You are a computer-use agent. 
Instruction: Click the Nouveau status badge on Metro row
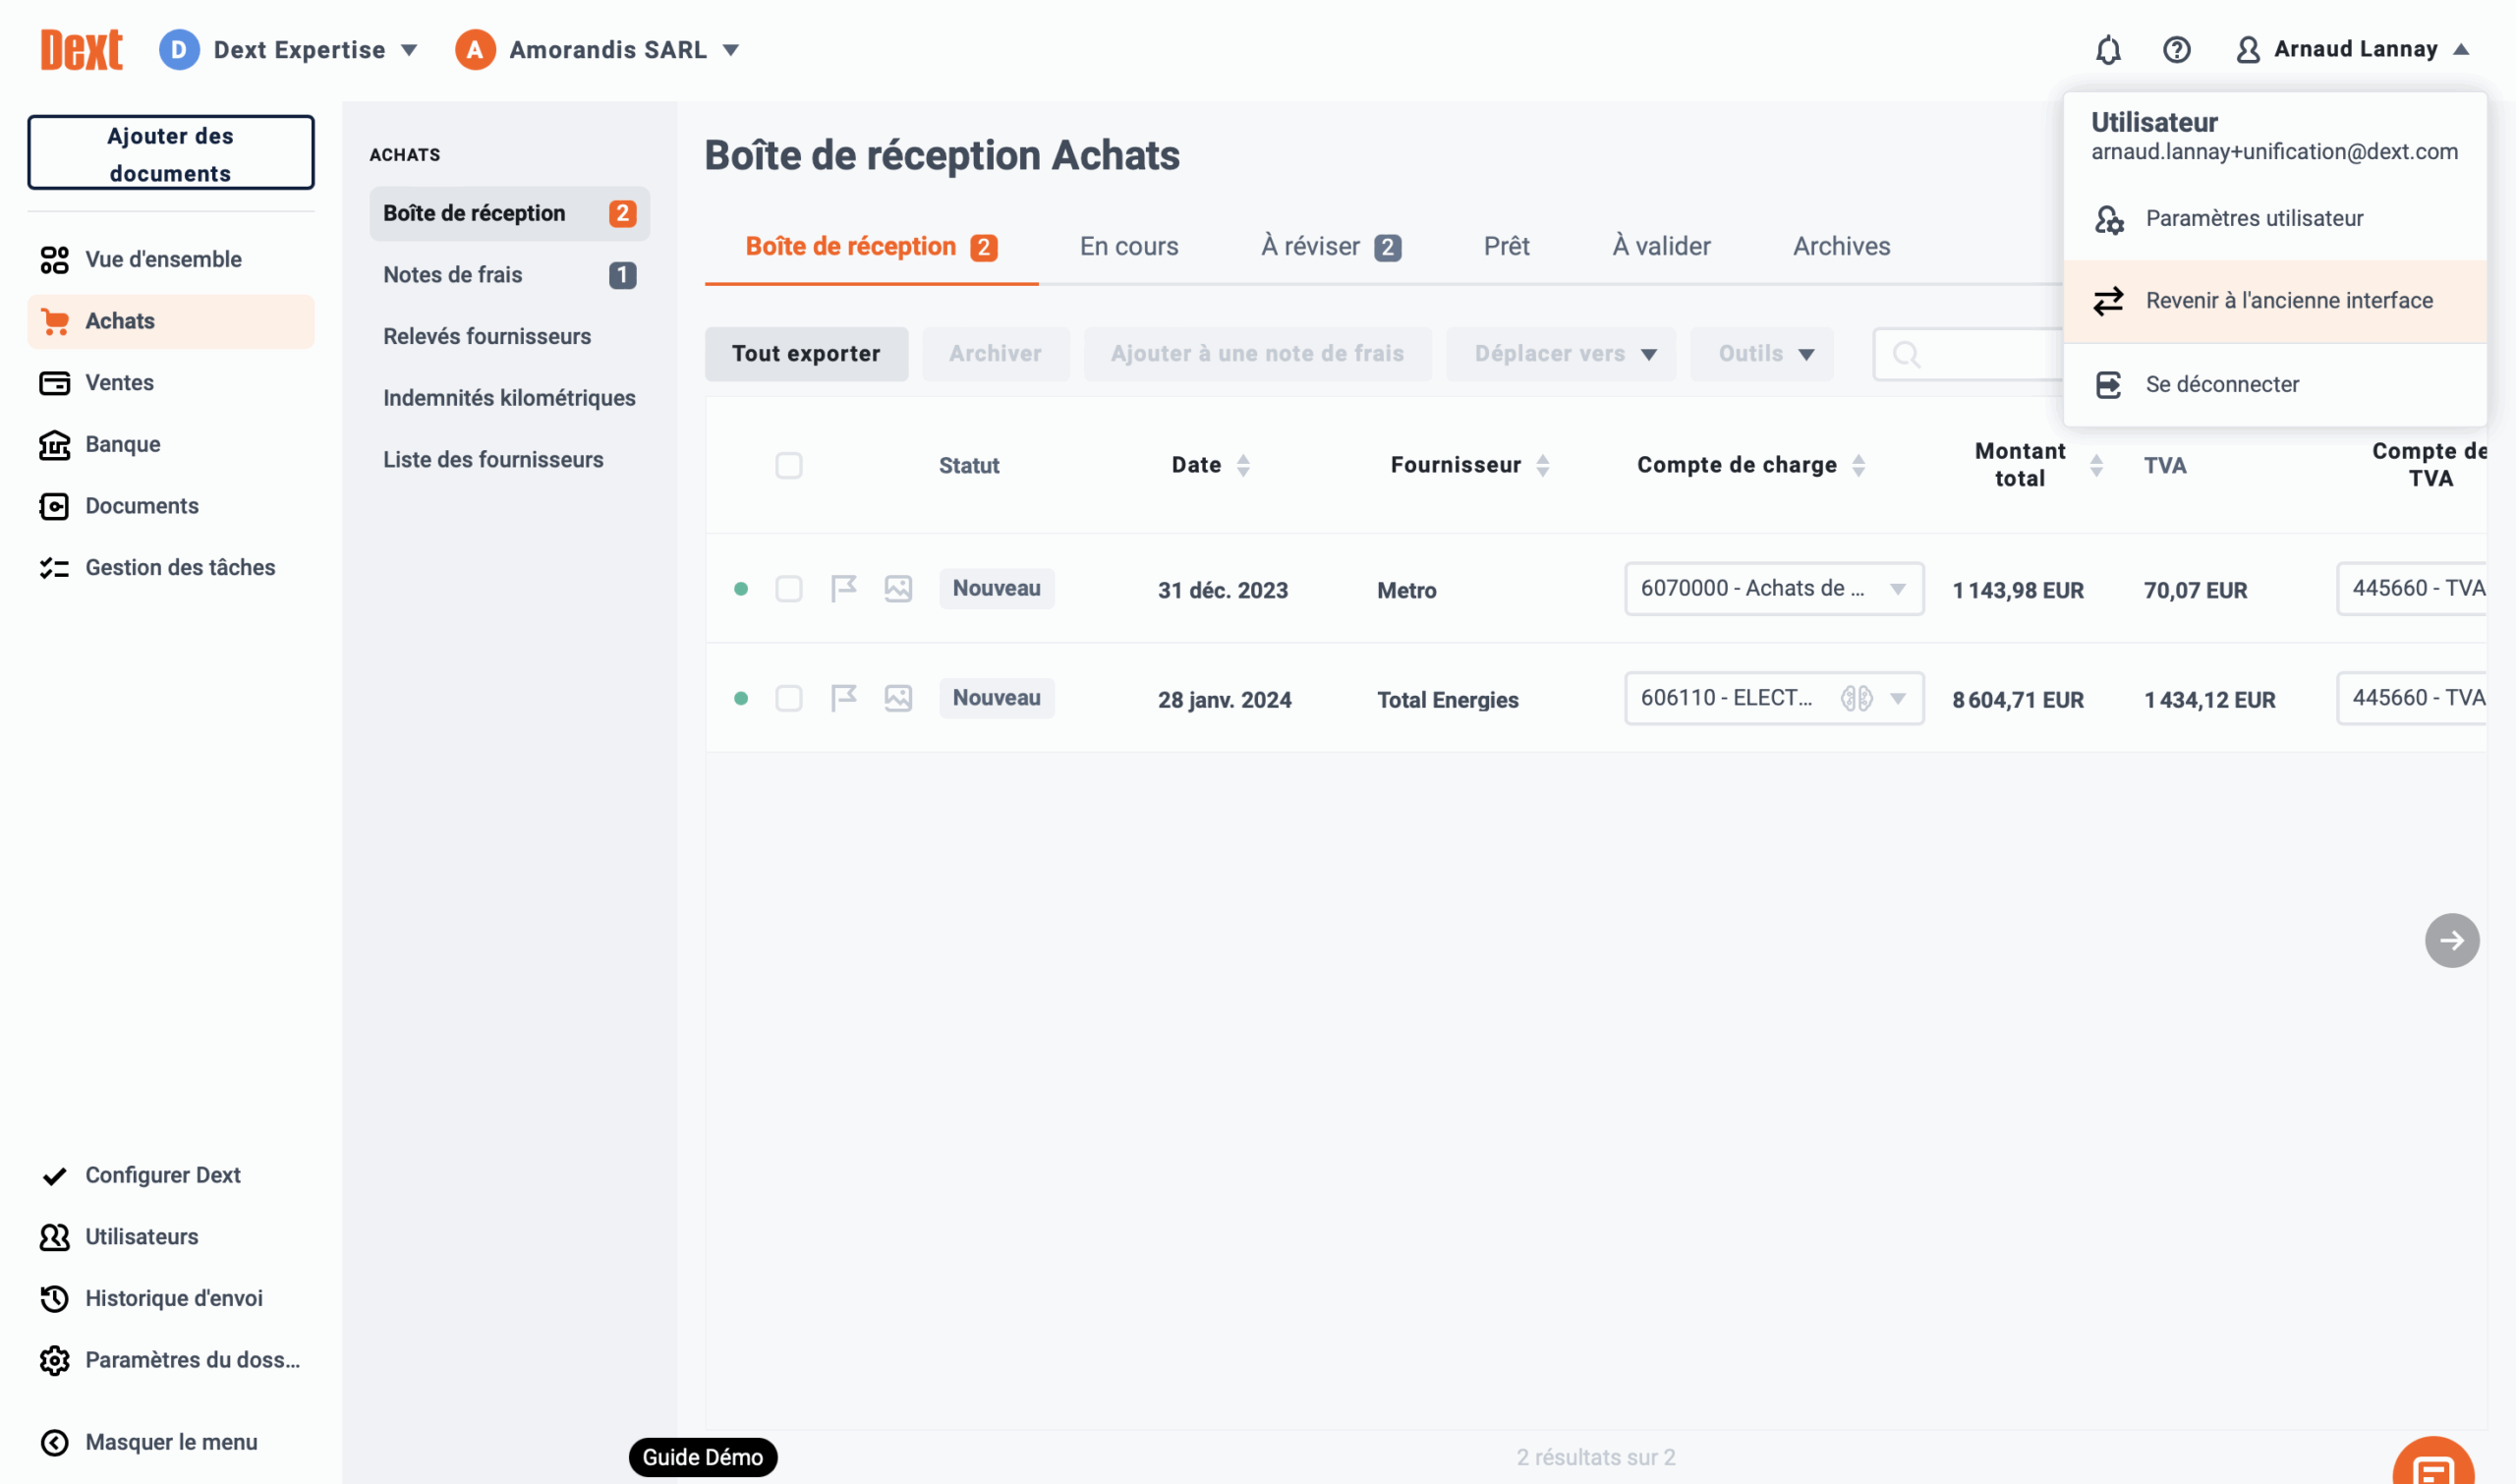click(x=996, y=588)
